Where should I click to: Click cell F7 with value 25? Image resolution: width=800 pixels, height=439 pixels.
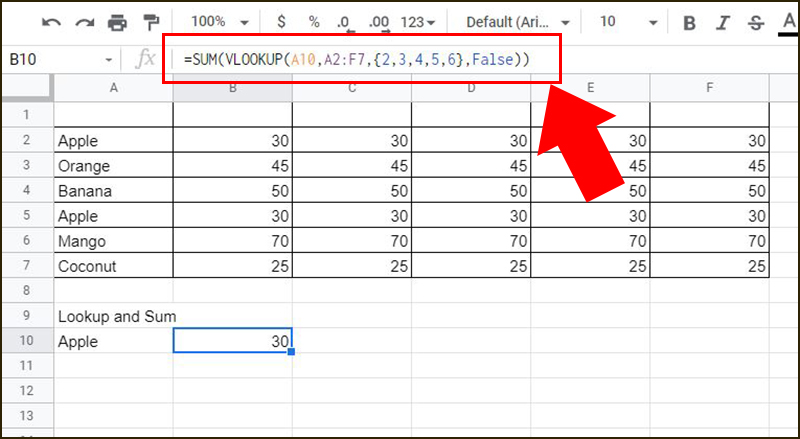[x=710, y=265]
